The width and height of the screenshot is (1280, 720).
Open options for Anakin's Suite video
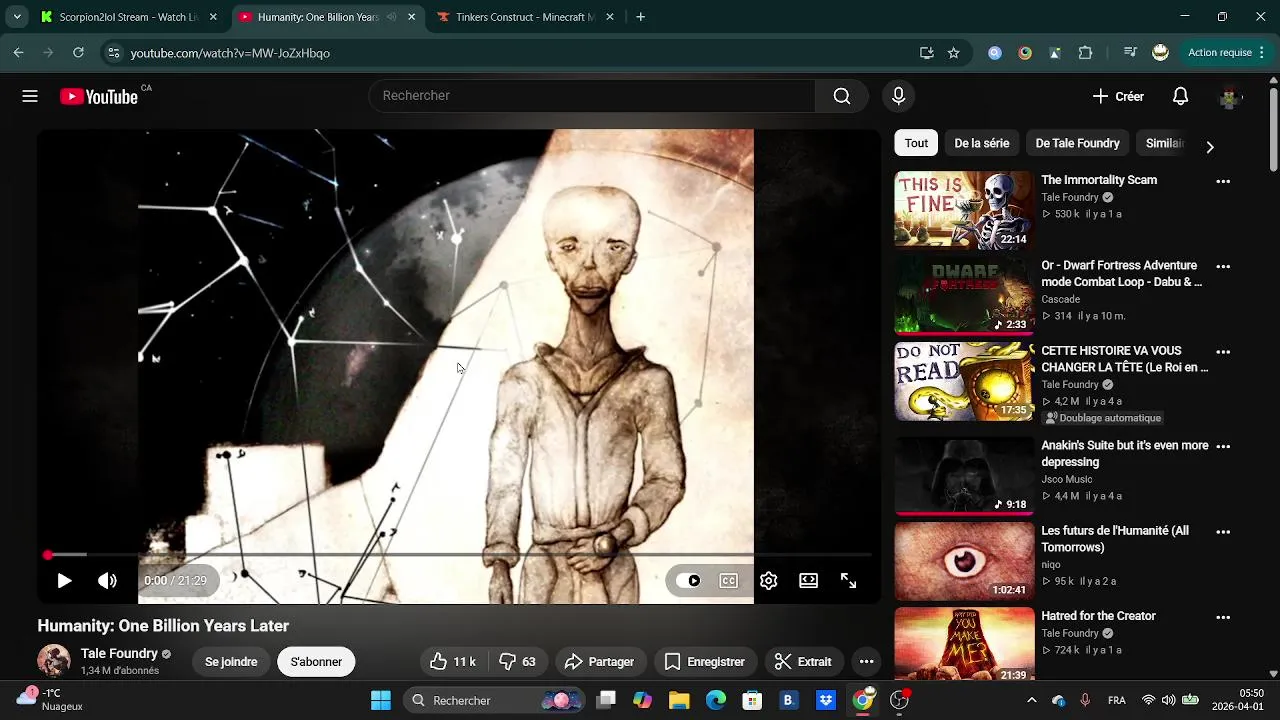point(1222,447)
